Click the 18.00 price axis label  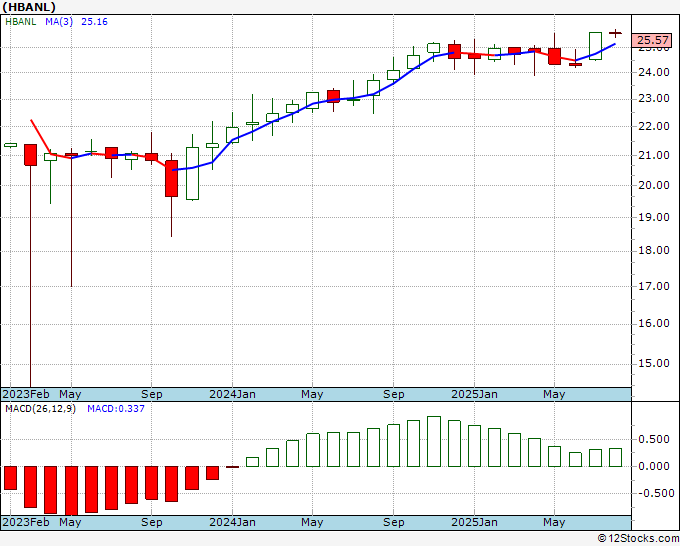(654, 251)
